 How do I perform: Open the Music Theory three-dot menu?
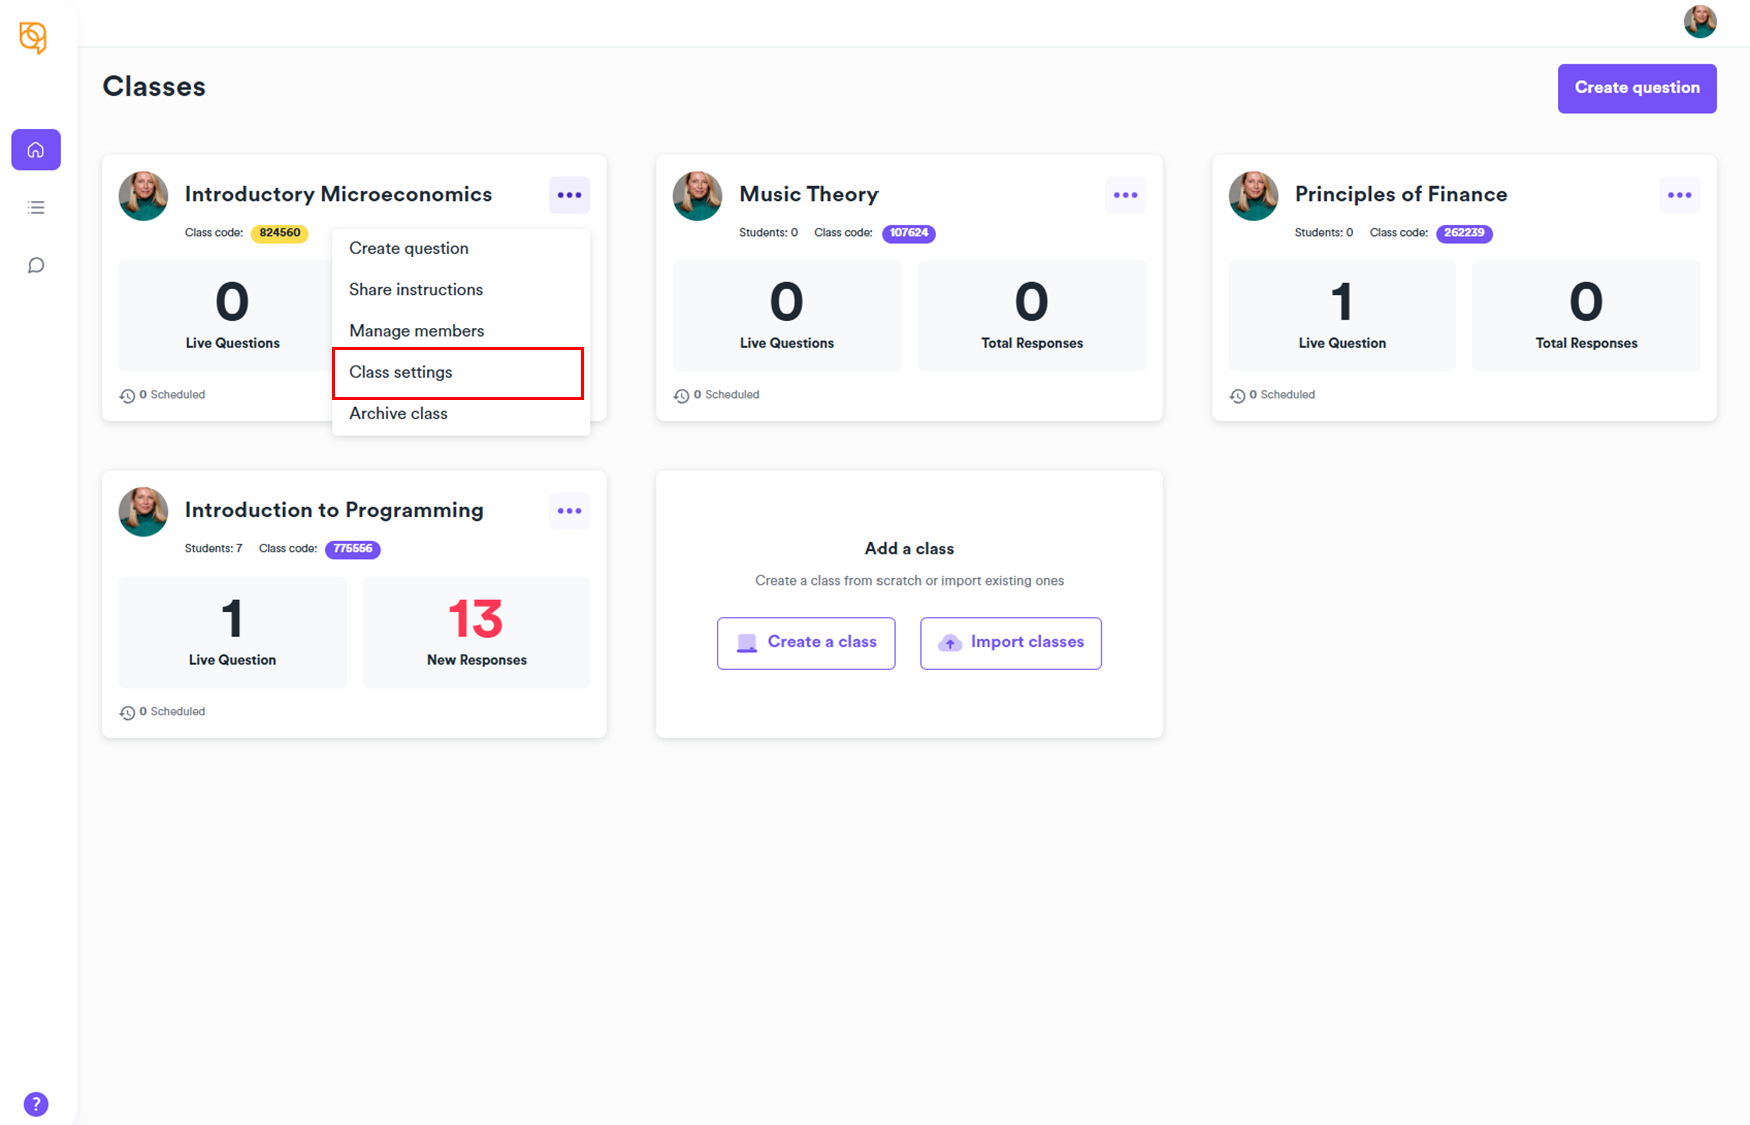(1125, 195)
